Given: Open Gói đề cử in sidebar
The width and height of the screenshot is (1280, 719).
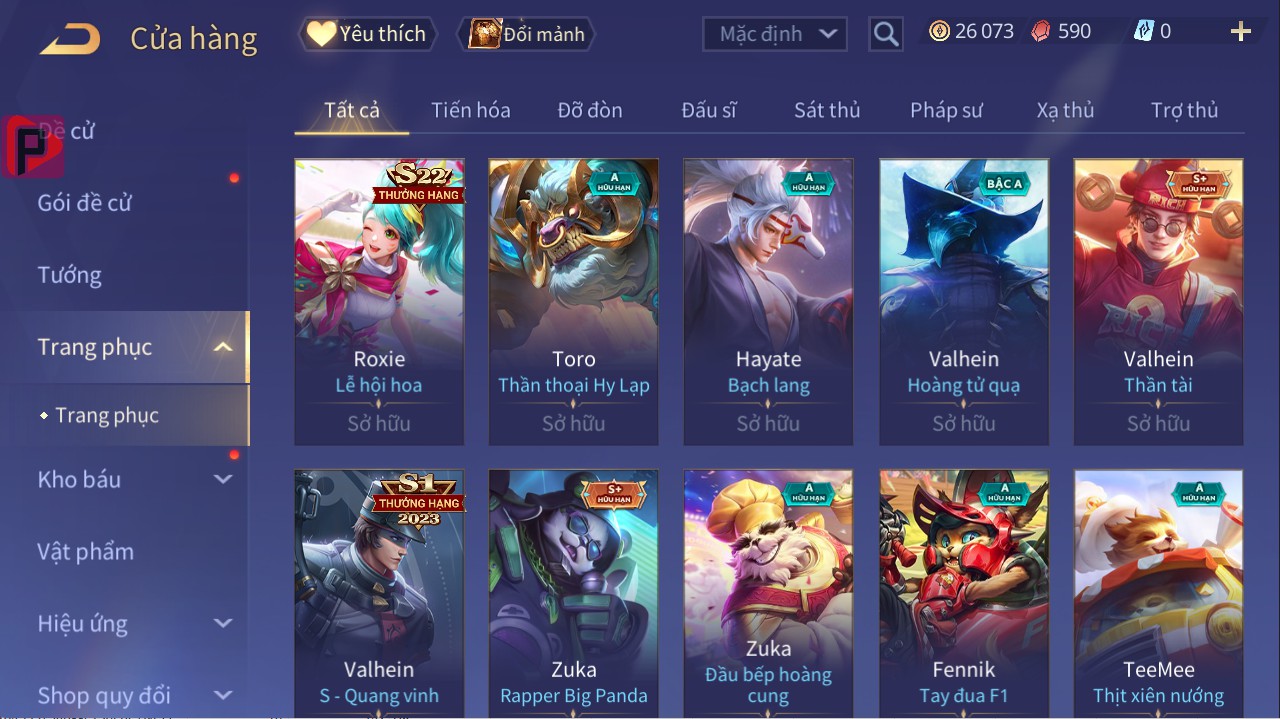Looking at the screenshot, I should coord(85,203).
